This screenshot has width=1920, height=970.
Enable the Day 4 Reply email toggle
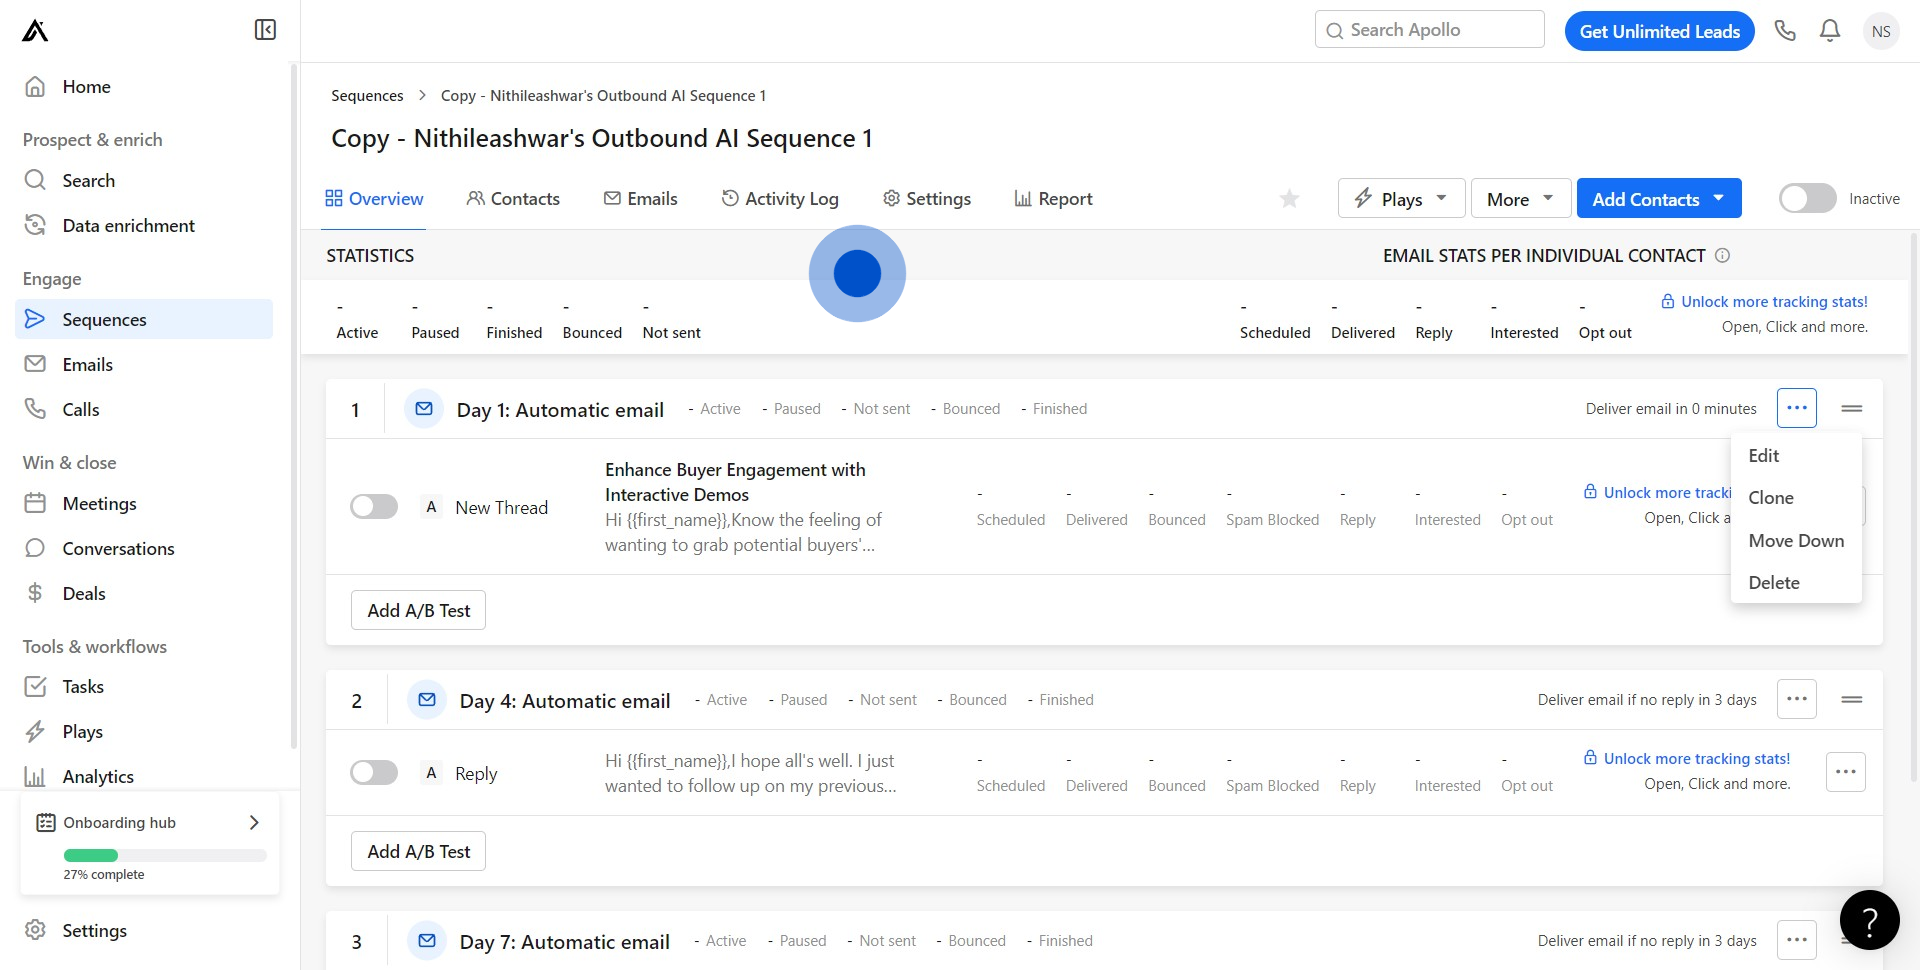coord(374,773)
